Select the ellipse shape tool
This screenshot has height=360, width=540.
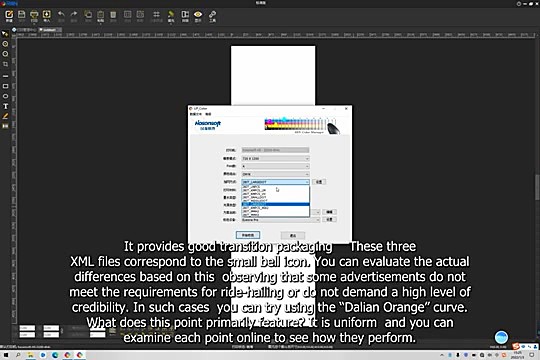point(5,96)
